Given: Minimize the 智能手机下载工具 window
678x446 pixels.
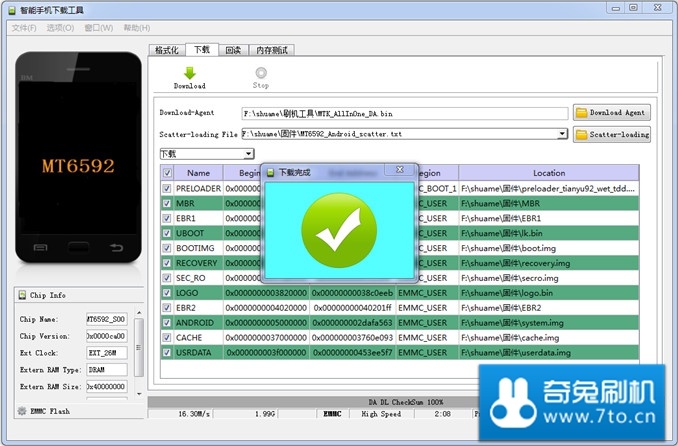Looking at the screenshot, I should click(x=616, y=8).
